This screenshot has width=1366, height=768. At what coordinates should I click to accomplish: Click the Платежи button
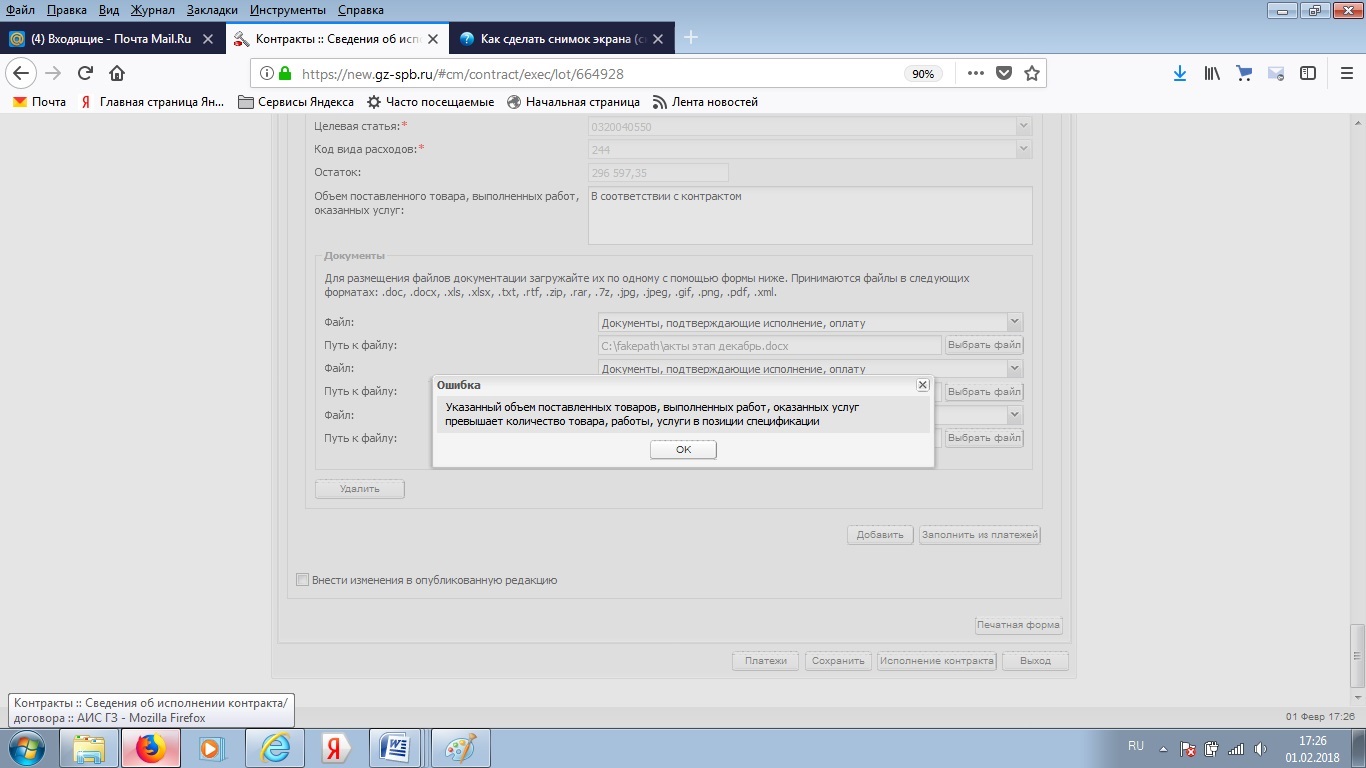766,661
